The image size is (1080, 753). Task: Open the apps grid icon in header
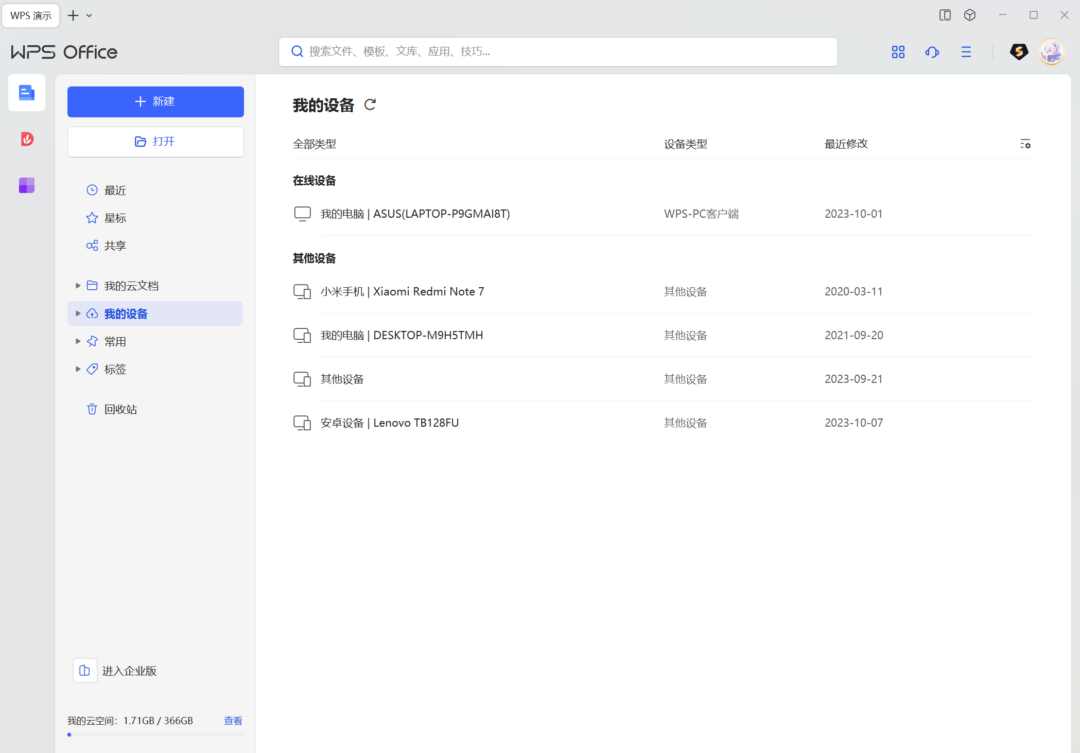point(898,52)
